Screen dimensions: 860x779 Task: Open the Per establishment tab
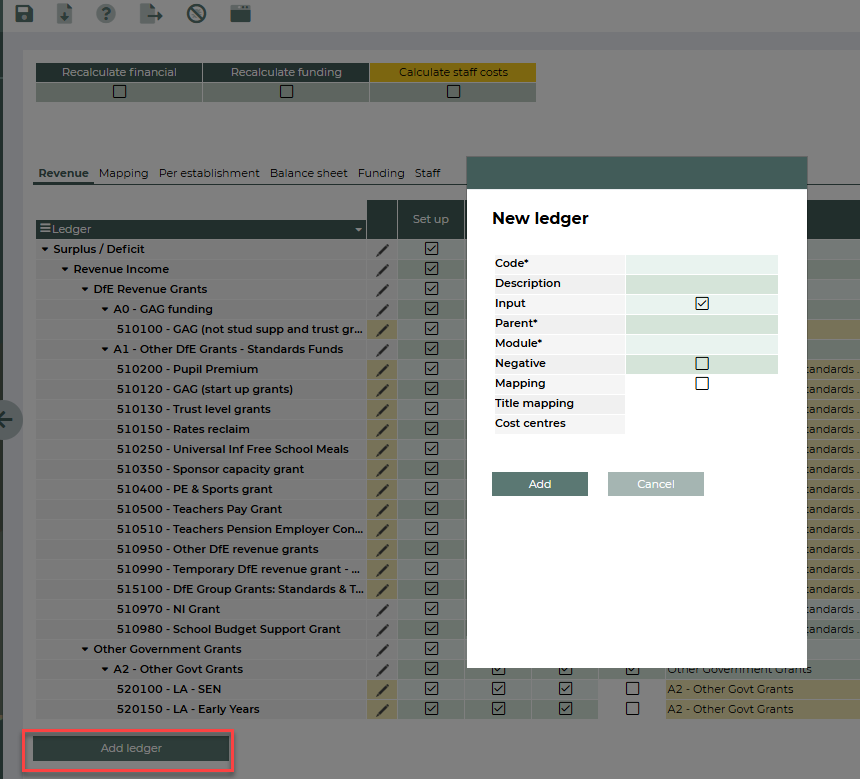point(209,173)
